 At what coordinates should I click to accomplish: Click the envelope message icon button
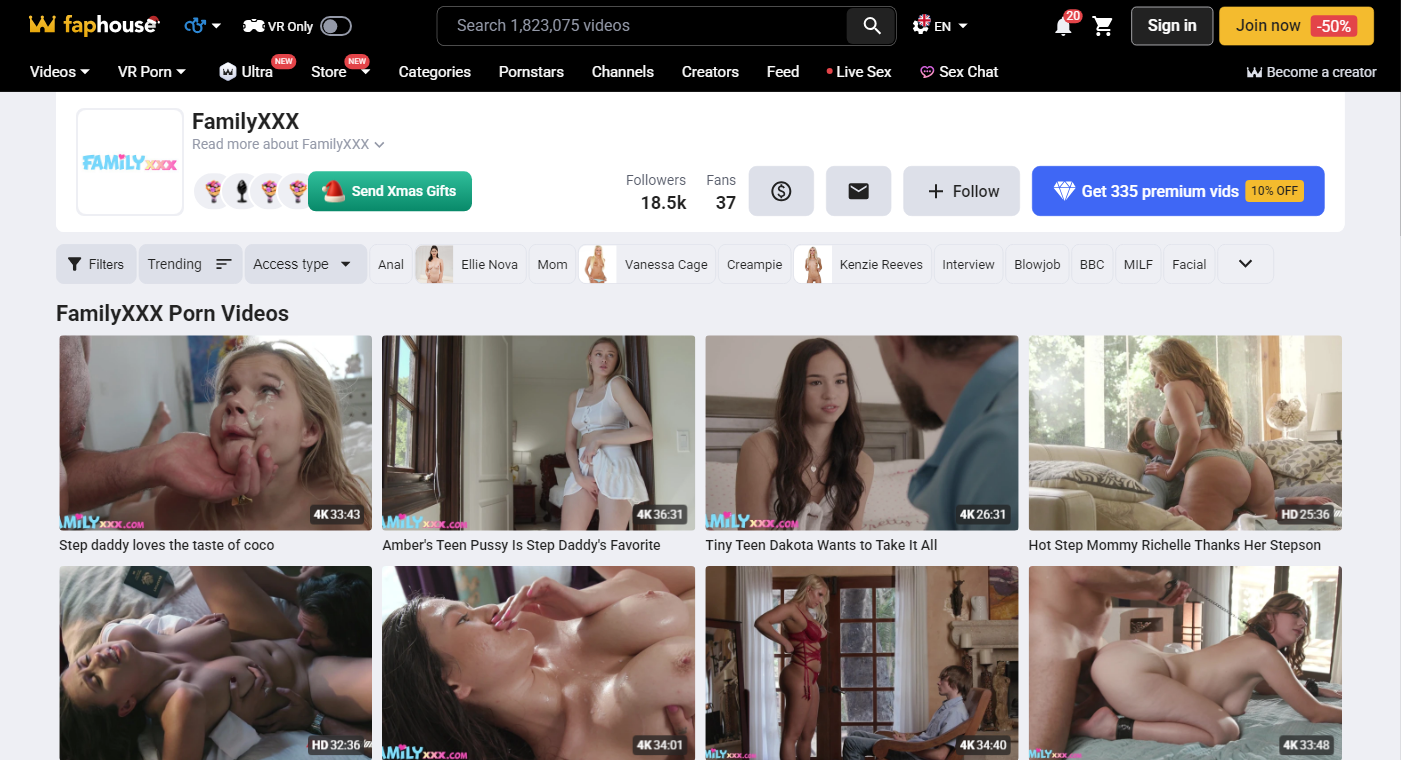coord(858,191)
